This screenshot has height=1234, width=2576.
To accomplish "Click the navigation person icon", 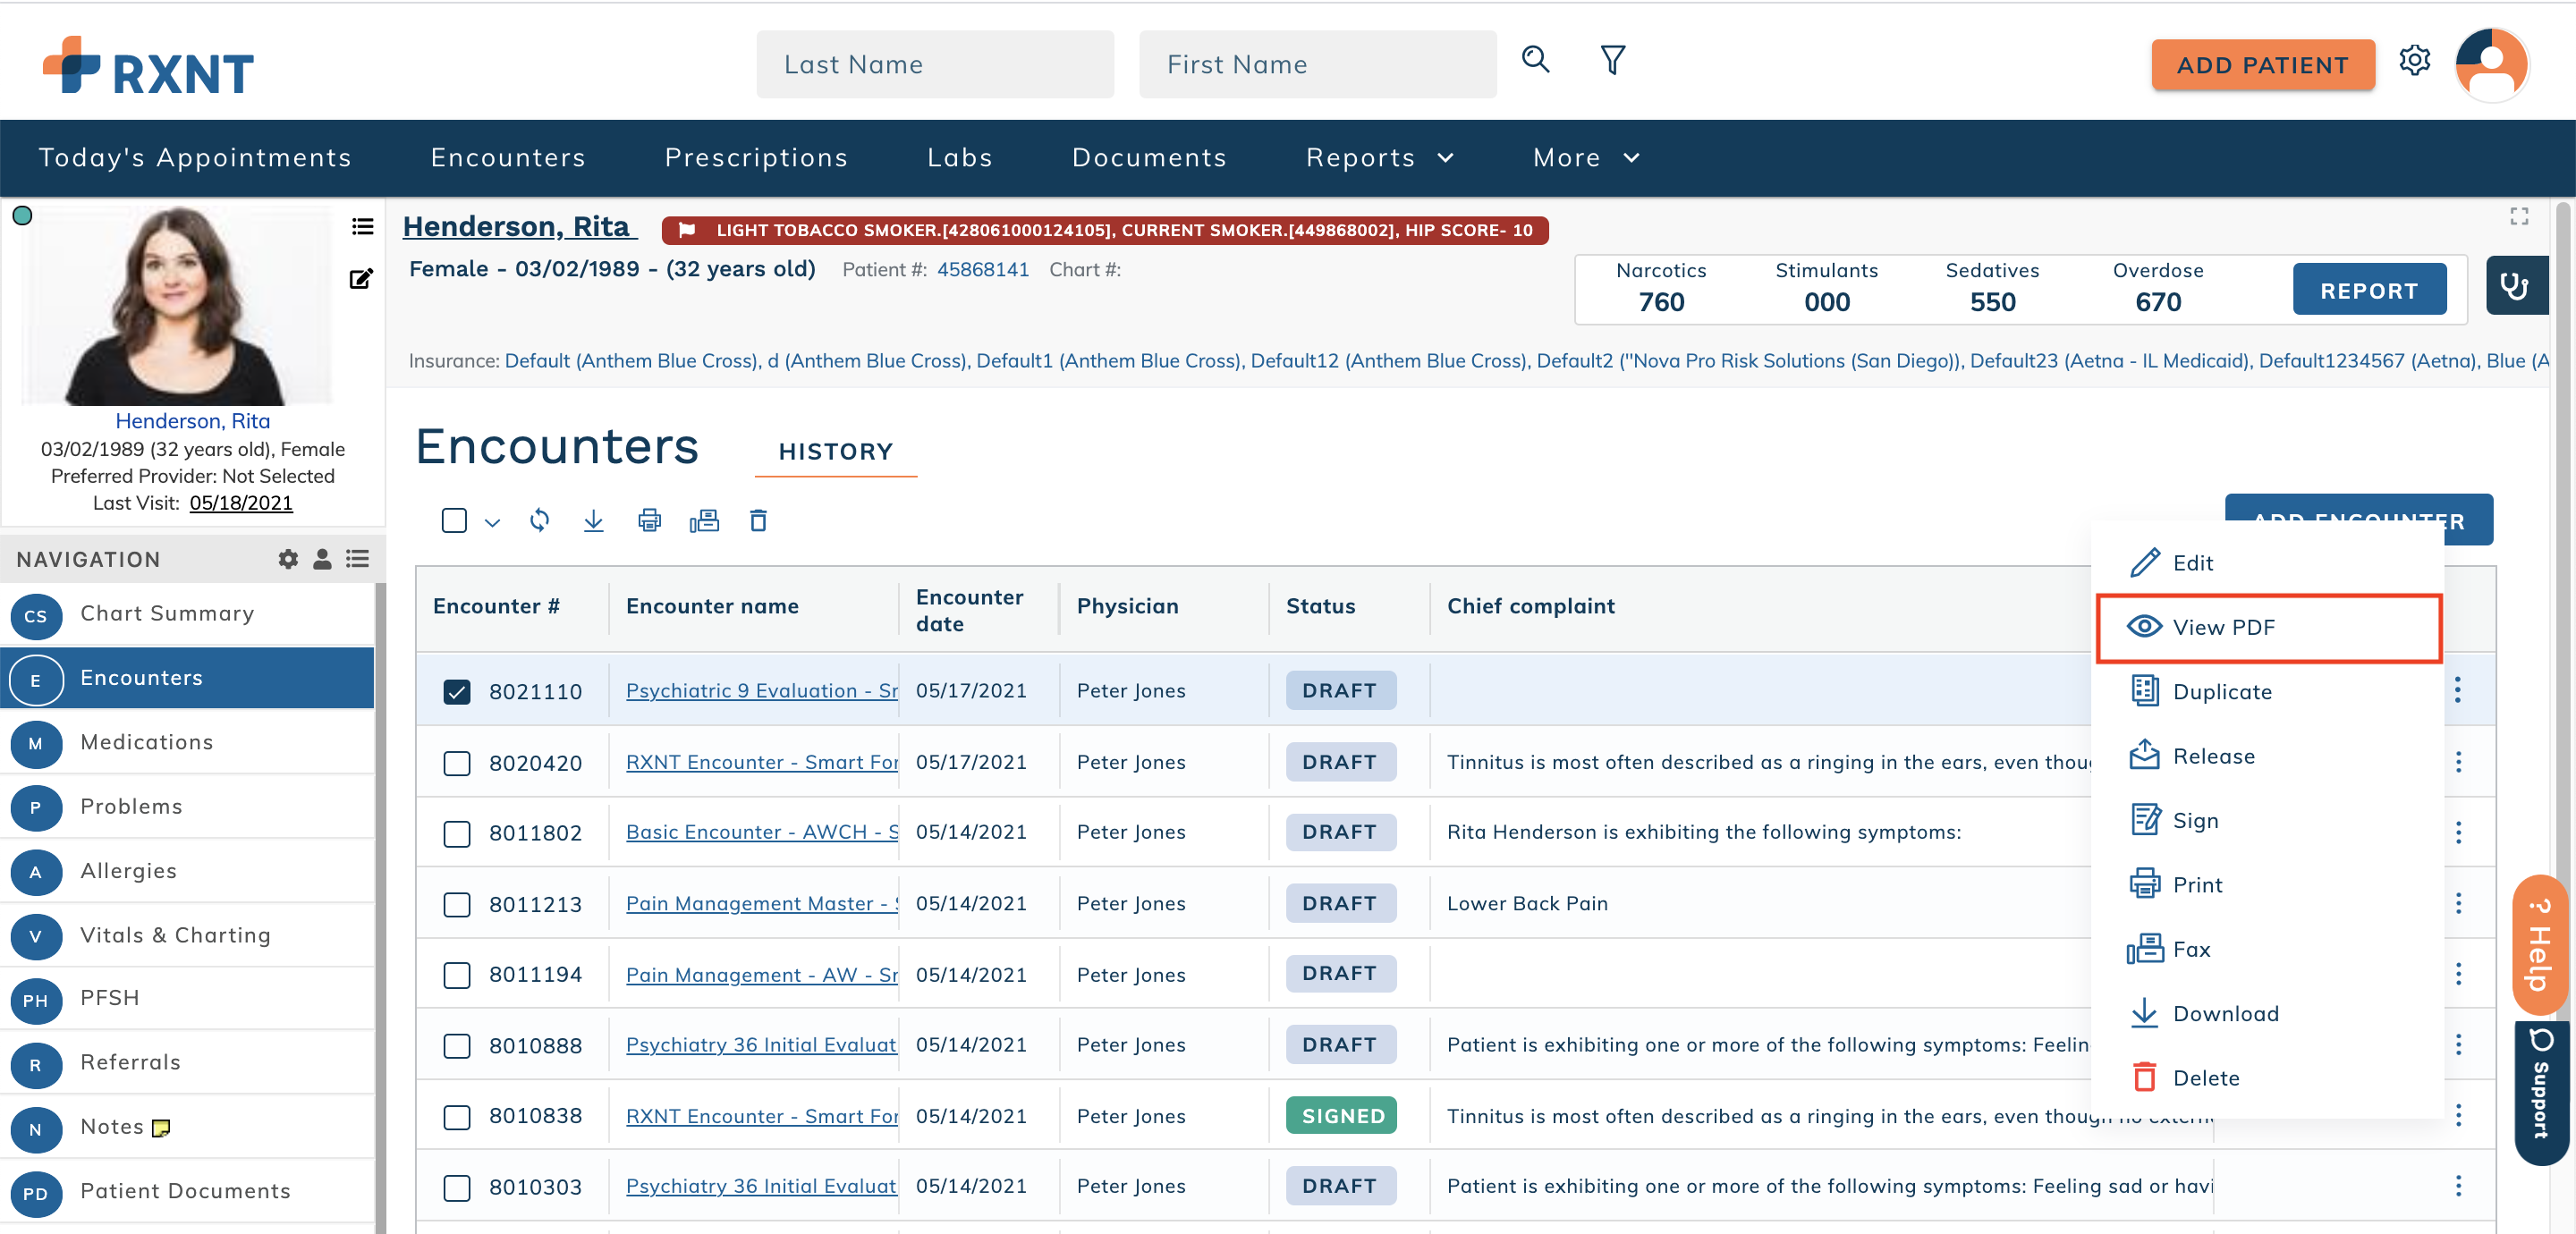I will (322, 559).
